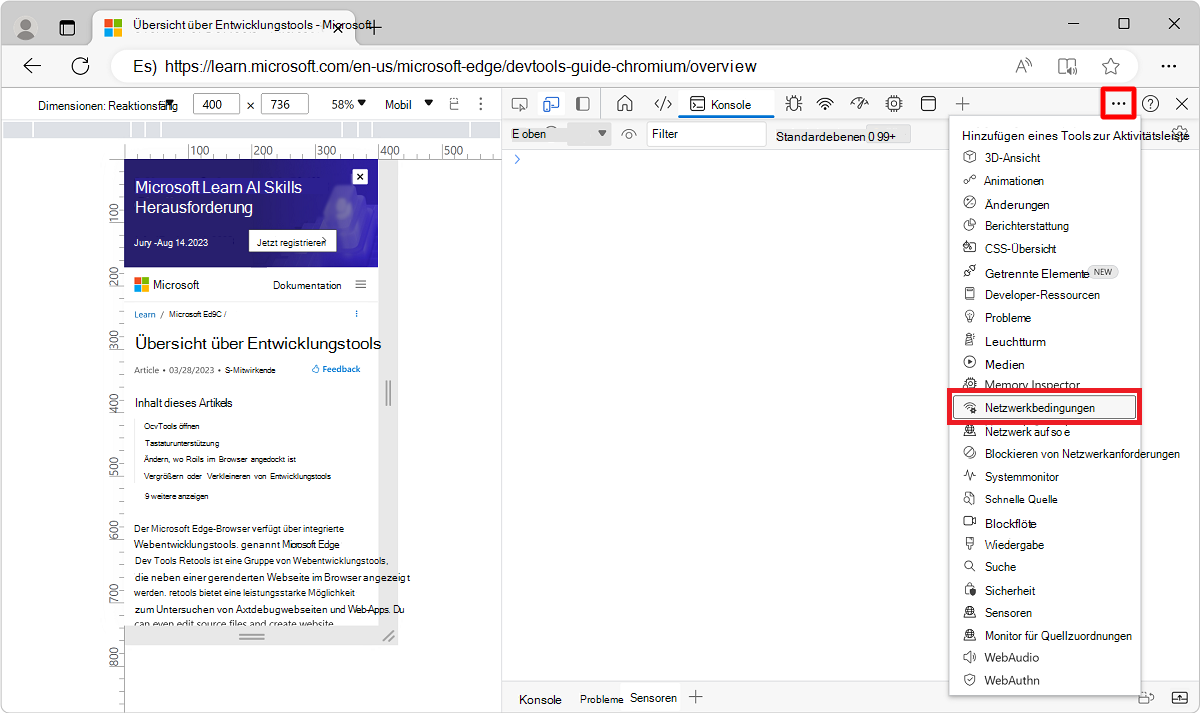Switch to bottom Konsole drawer tab
1200x713 pixels.
pyautogui.click(x=540, y=699)
